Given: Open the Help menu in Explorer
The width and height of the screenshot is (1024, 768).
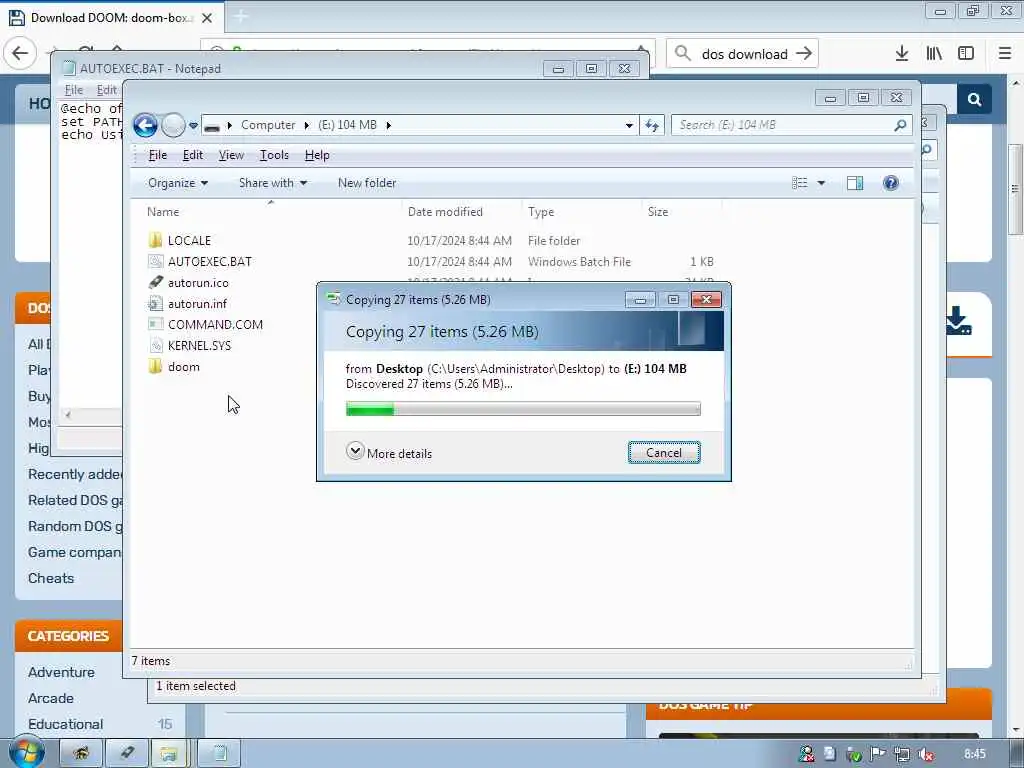Looking at the screenshot, I should pos(317,155).
